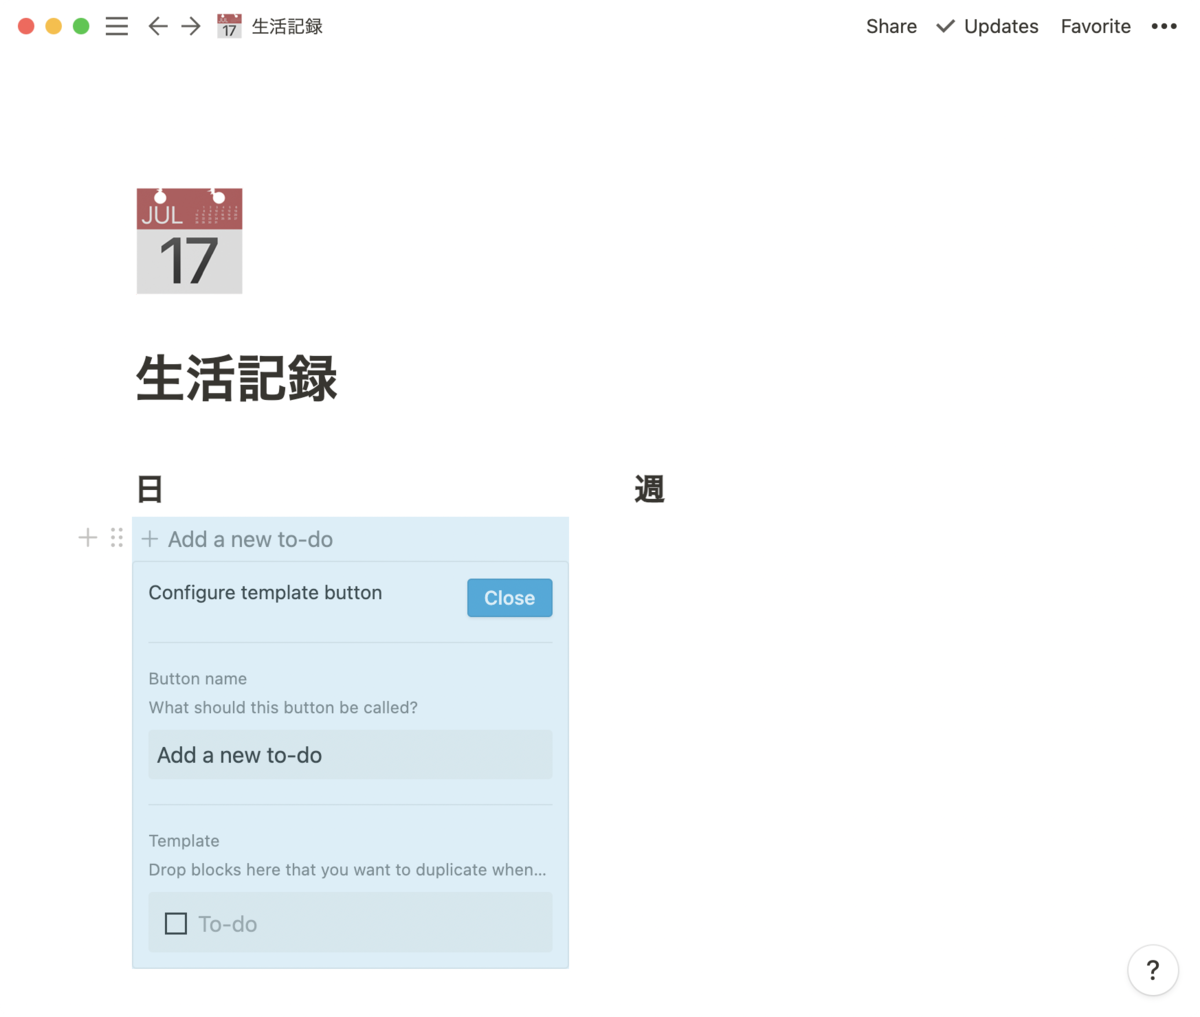Add a block using the plus icon
1200x1017 pixels.
click(x=87, y=537)
